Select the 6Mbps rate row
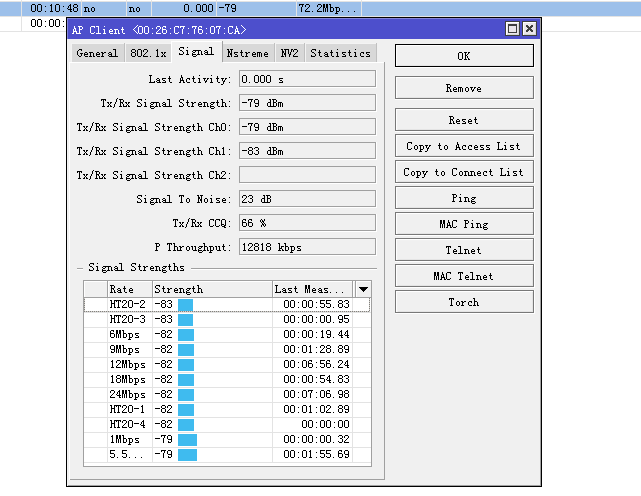The width and height of the screenshot is (641, 496). (227, 334)
